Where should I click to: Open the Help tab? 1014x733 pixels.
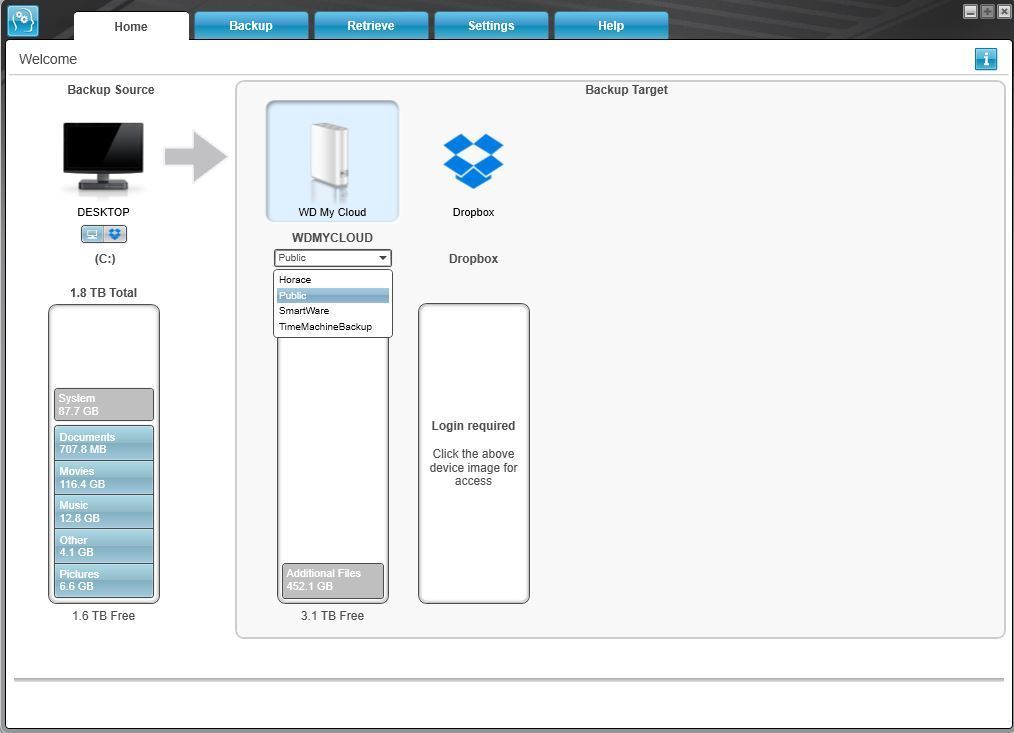[611, 26]
